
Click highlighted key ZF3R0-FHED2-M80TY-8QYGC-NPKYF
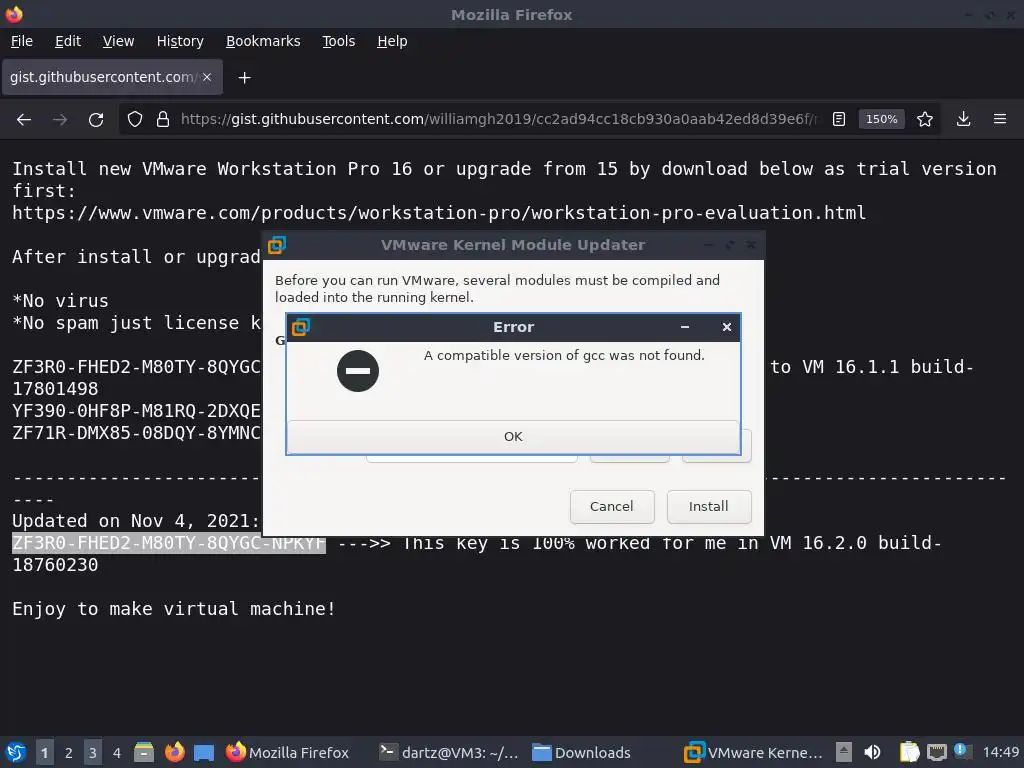(x=168, y=543)
